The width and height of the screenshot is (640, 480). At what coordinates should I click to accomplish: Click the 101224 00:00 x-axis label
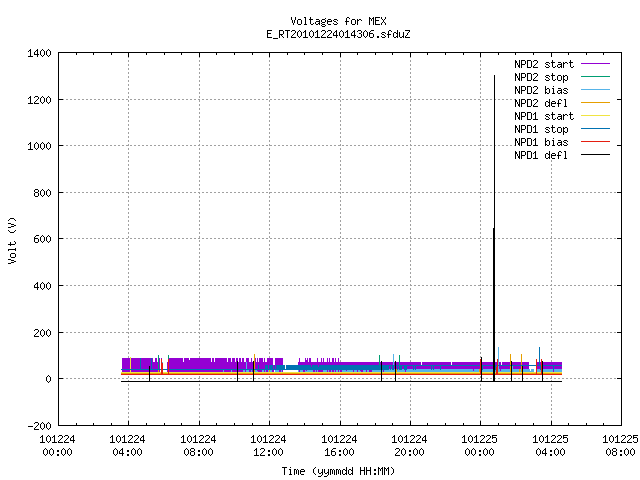[57, 446]
